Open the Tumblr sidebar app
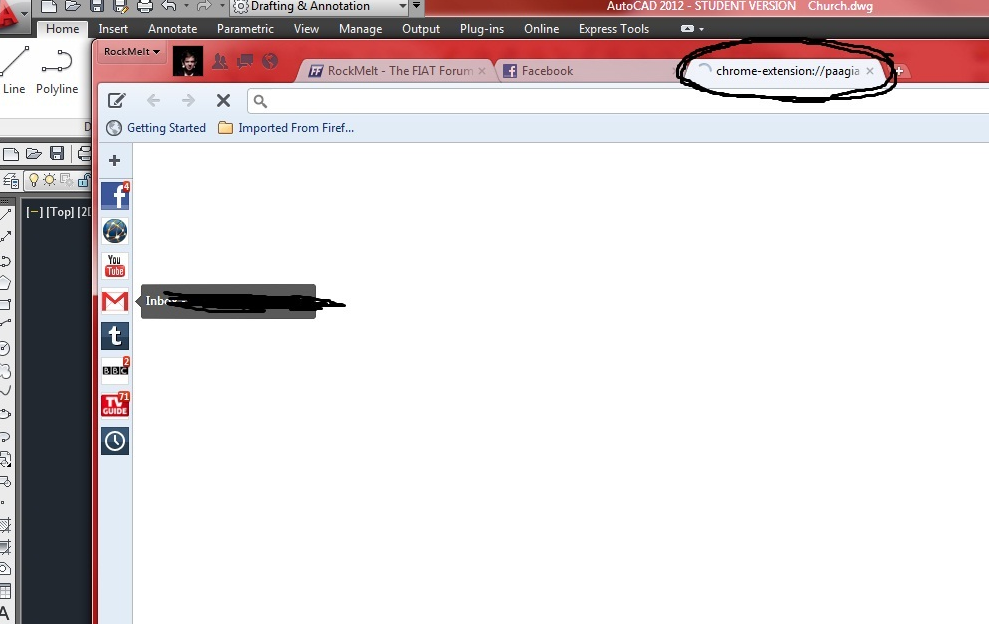 (115, 336)
